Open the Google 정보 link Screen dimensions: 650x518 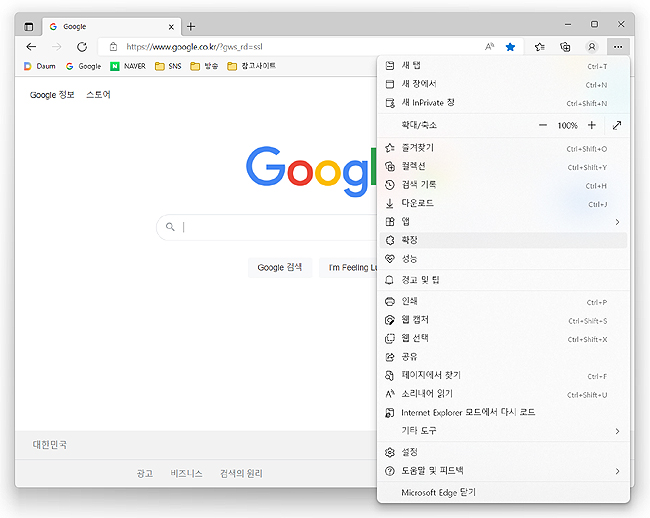tap(52, 95)
